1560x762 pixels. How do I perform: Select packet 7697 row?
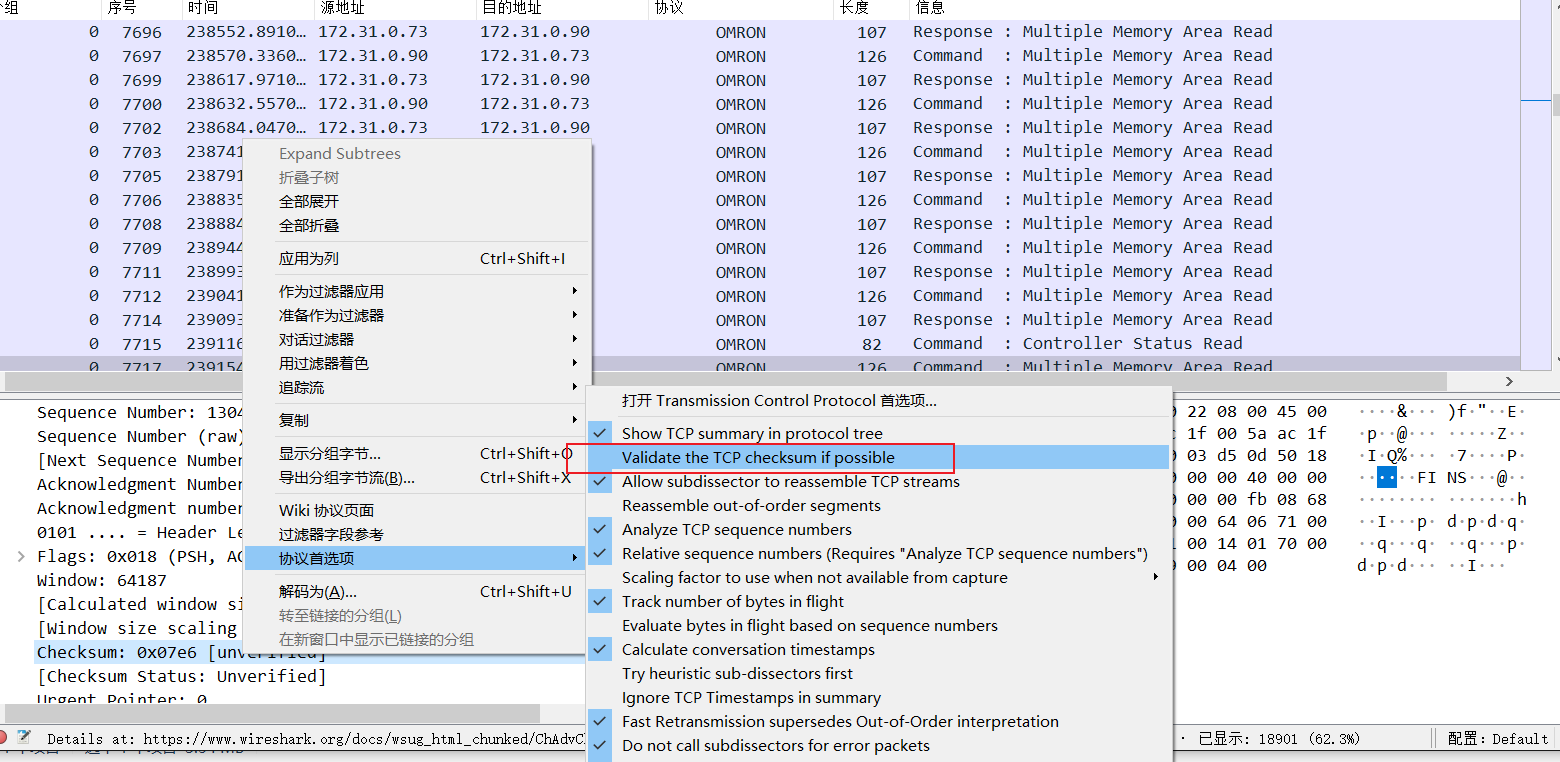[x=760, y=56]
